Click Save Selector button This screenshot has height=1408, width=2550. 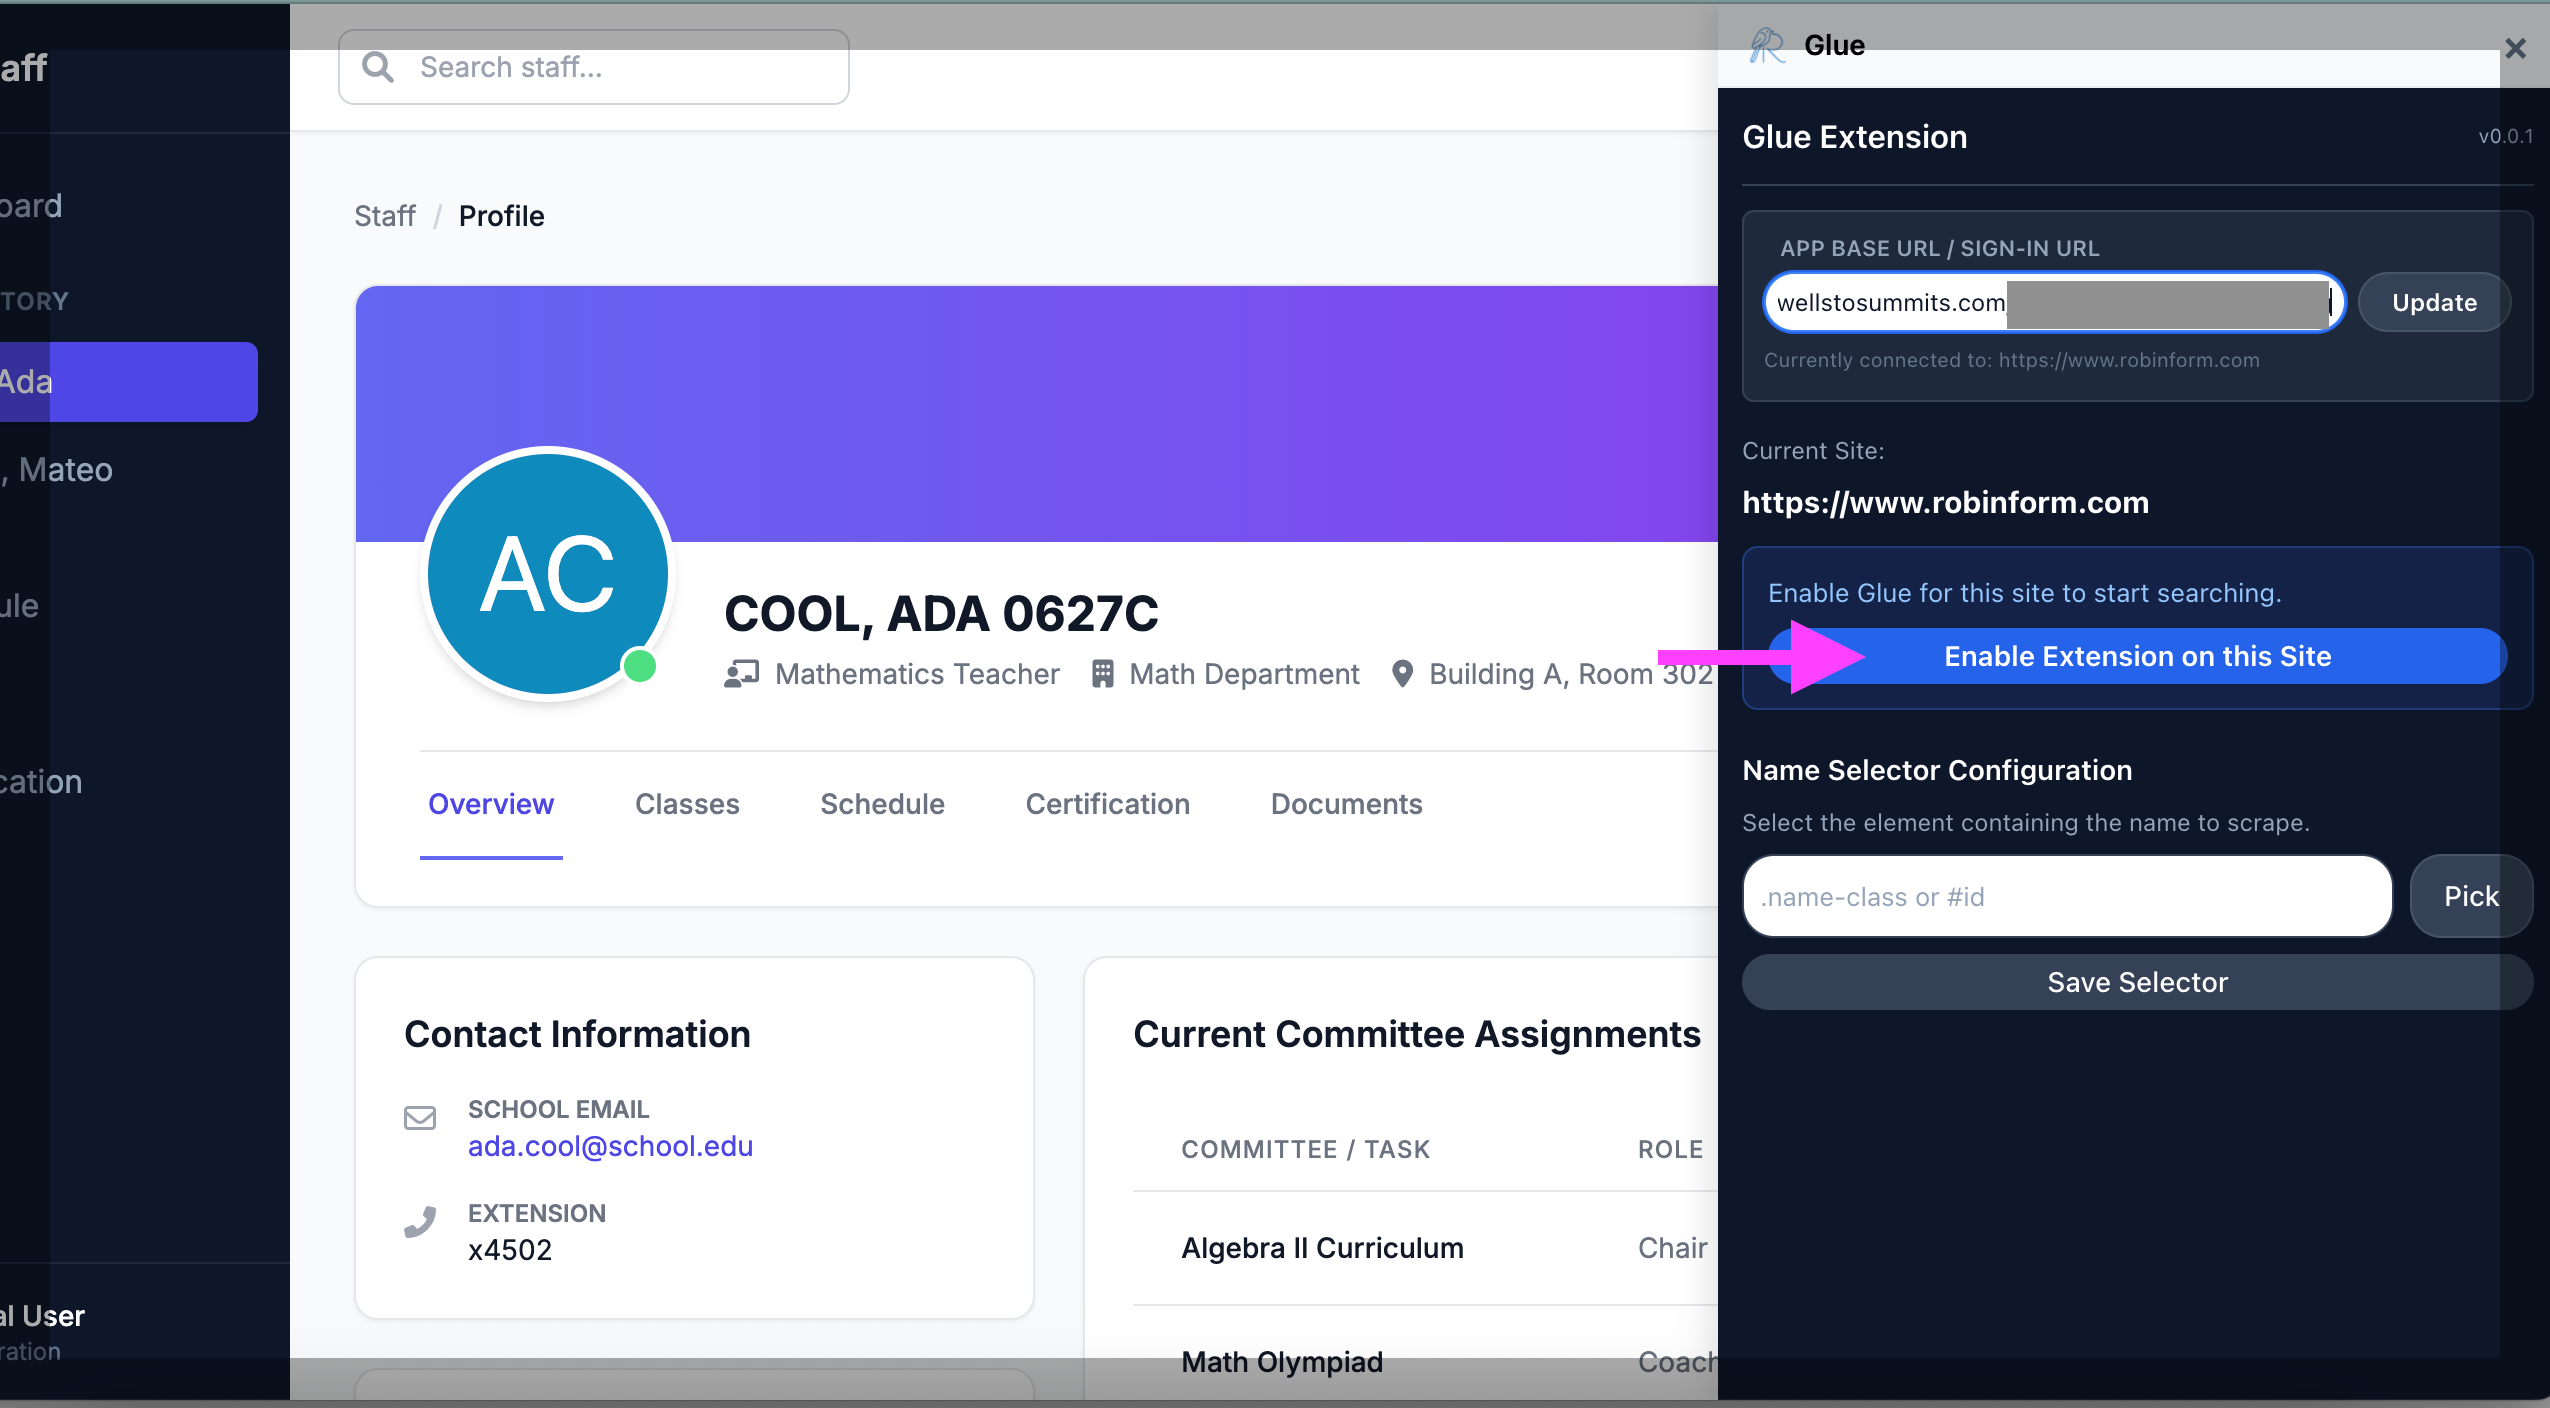(2137, 982)
